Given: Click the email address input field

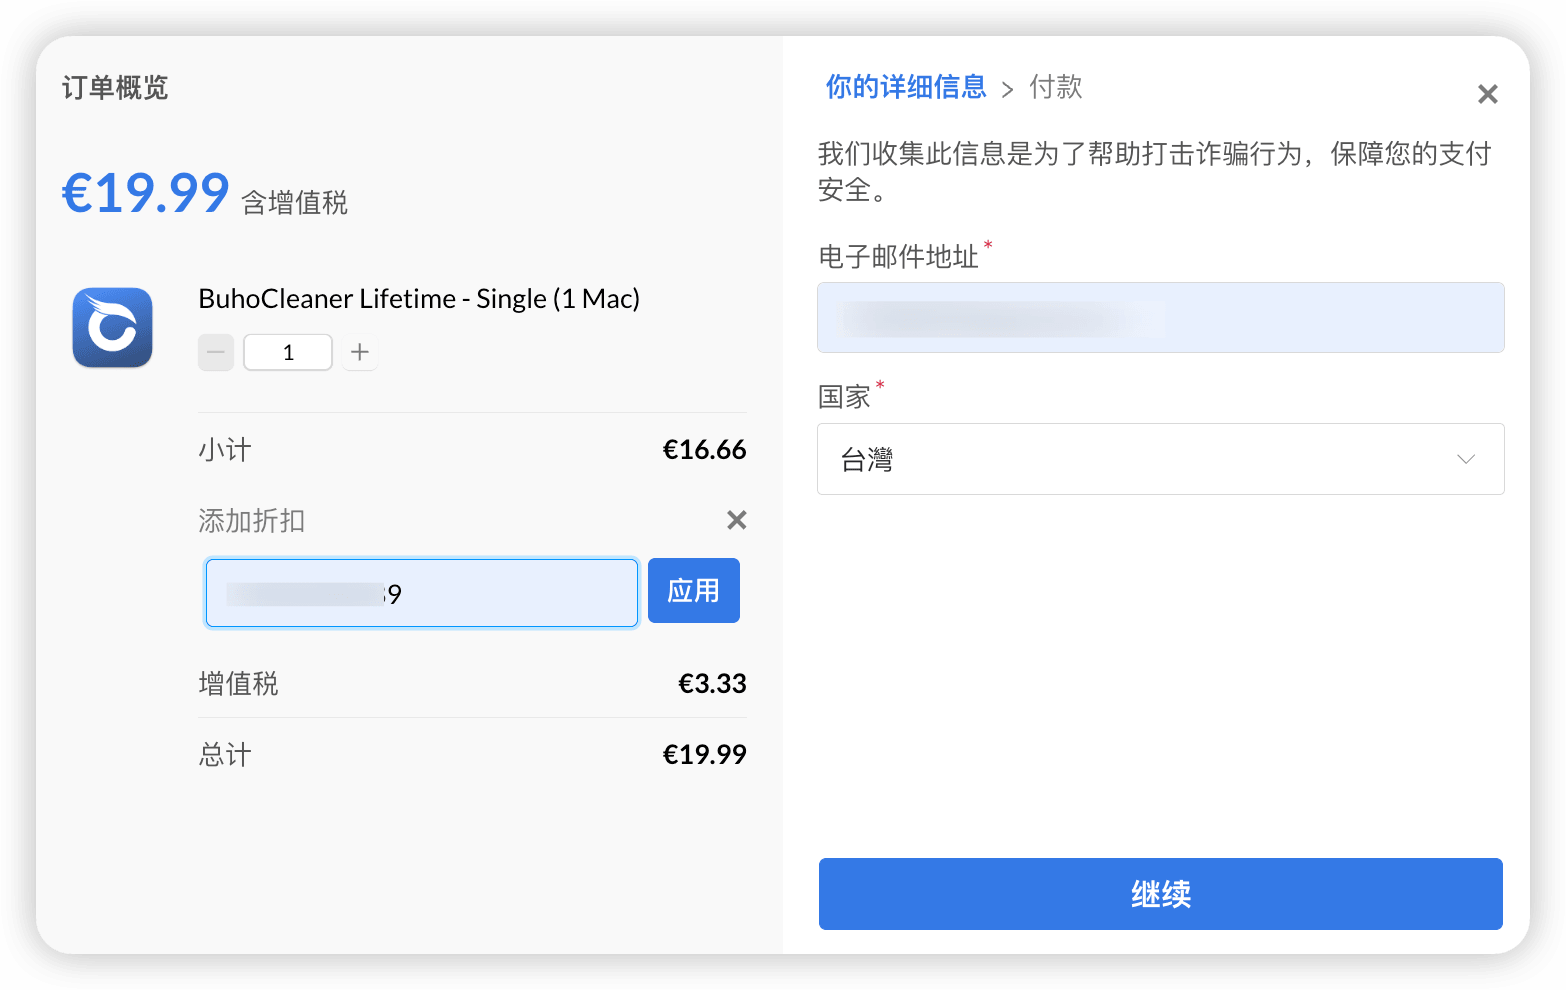Looking at the screenshot, I should (1161, 317).
